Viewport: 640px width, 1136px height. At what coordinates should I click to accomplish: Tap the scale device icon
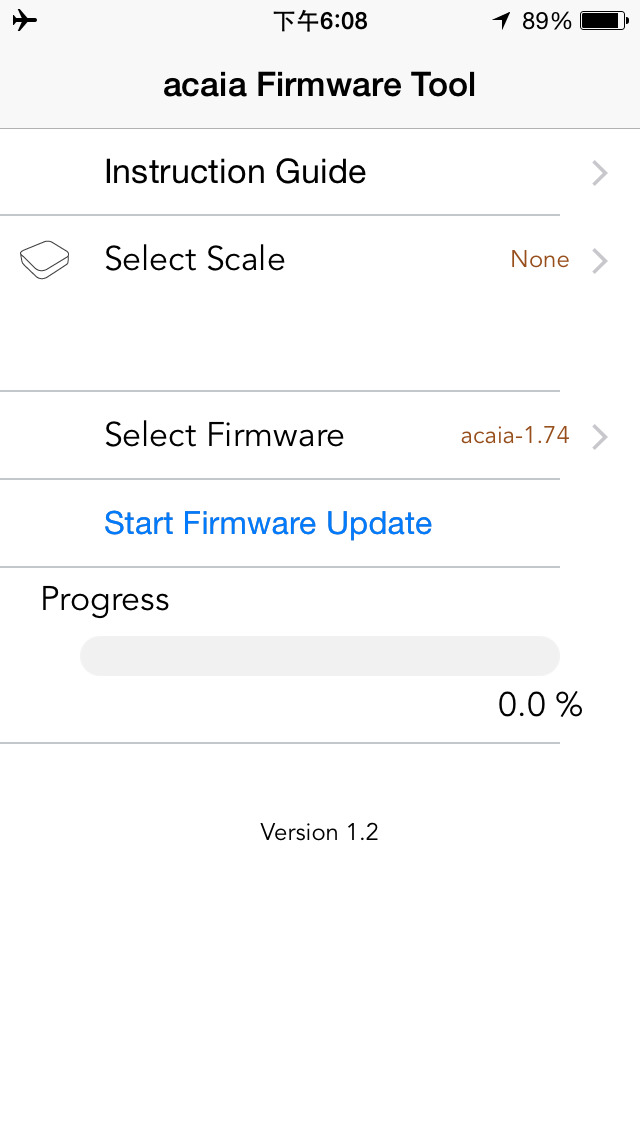click(x=44, y=260)
